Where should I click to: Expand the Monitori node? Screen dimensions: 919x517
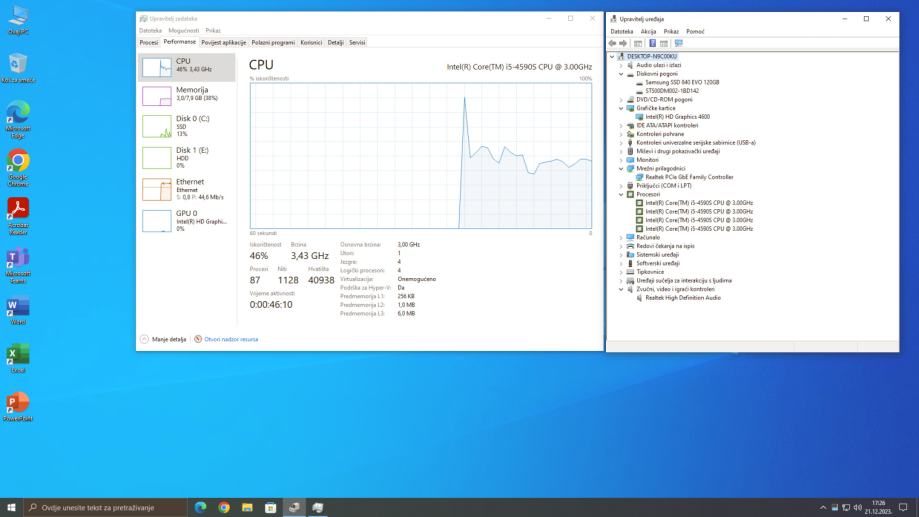[621, 160]
